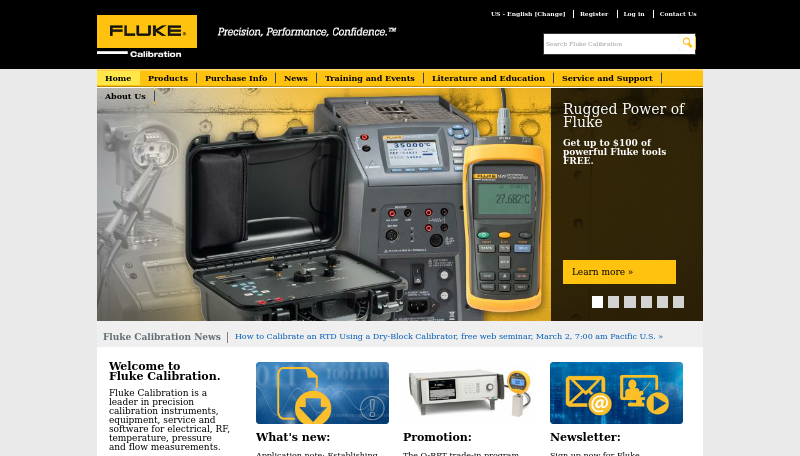Open Service and Support menu
The width and height of the screenshot is (800, 456).
tap(607, 78)
